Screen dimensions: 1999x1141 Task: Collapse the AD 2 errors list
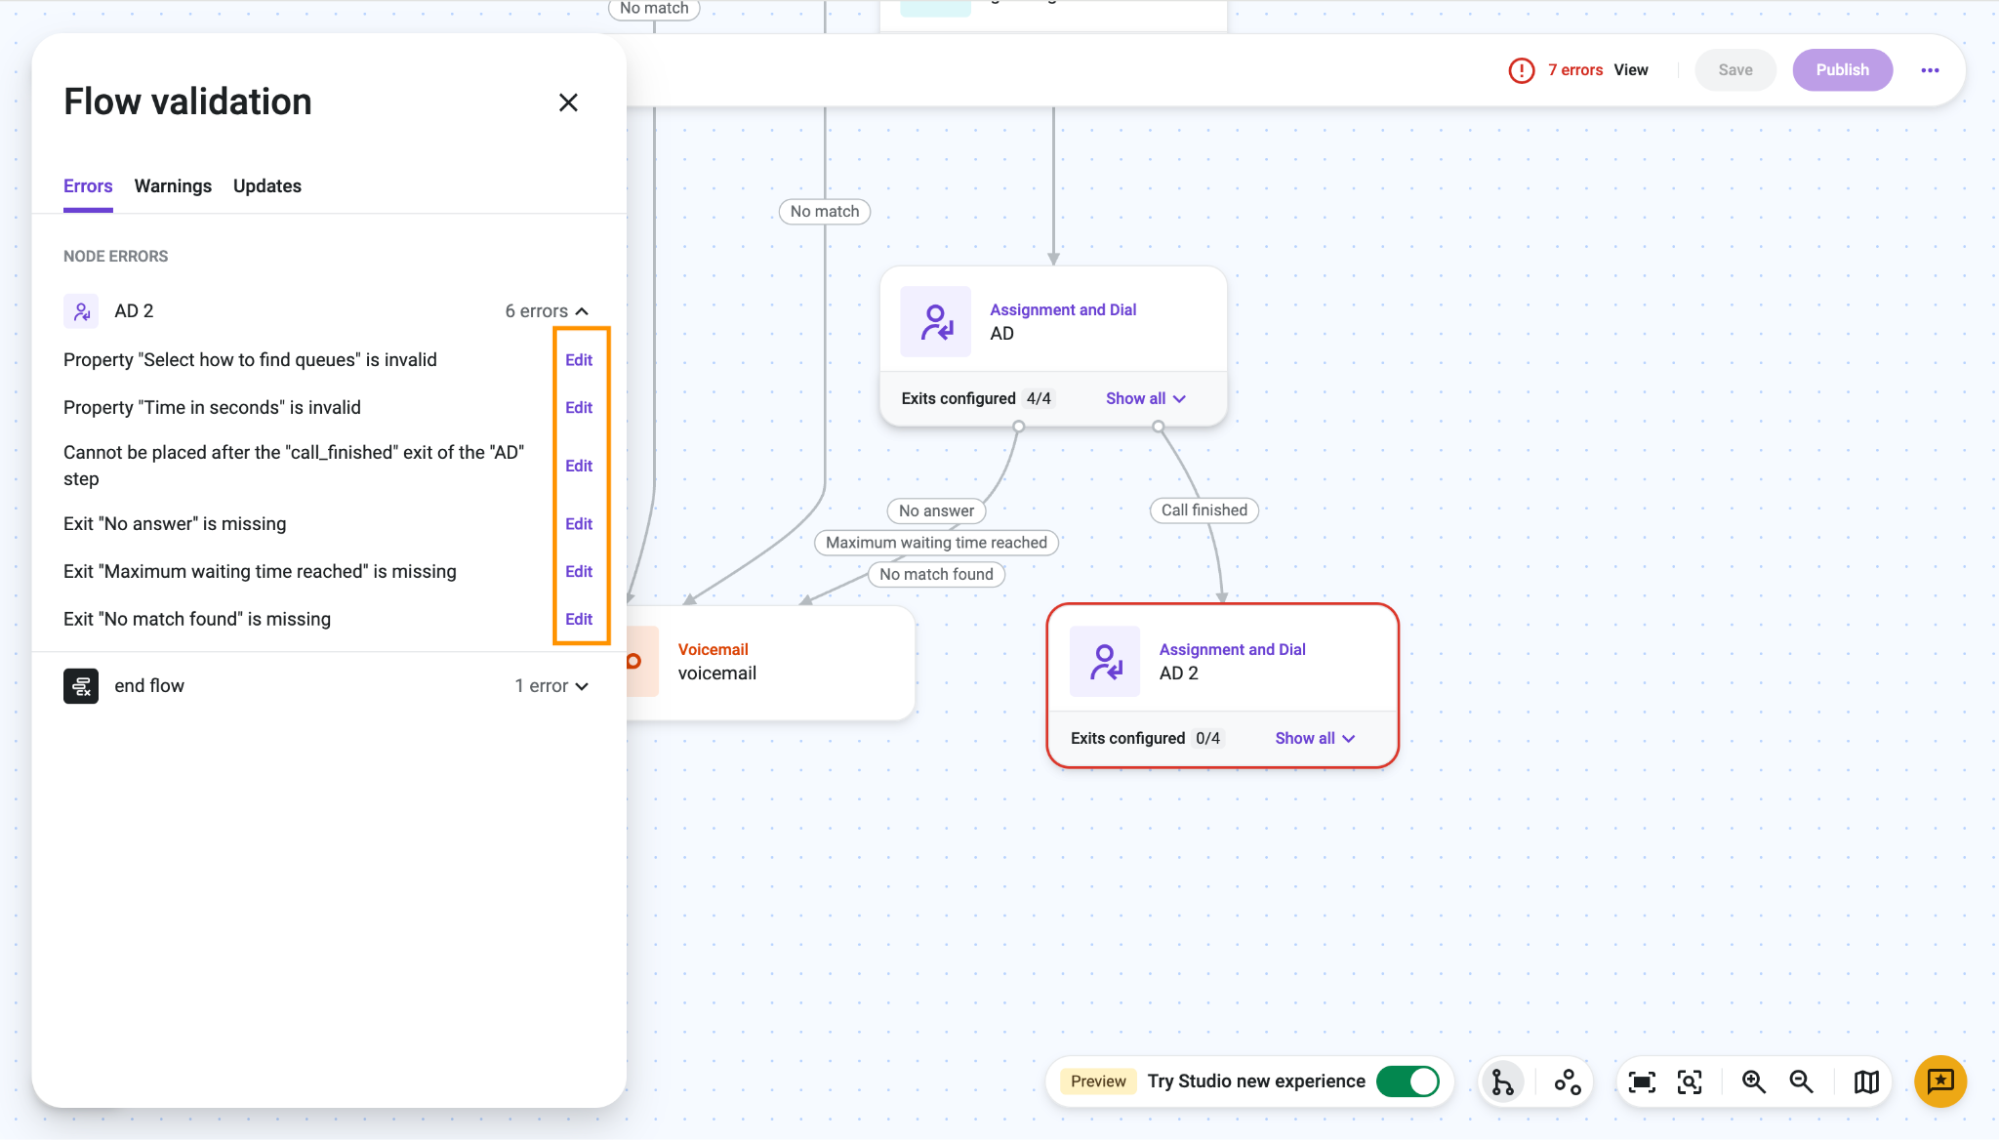(x=546, y=311)
